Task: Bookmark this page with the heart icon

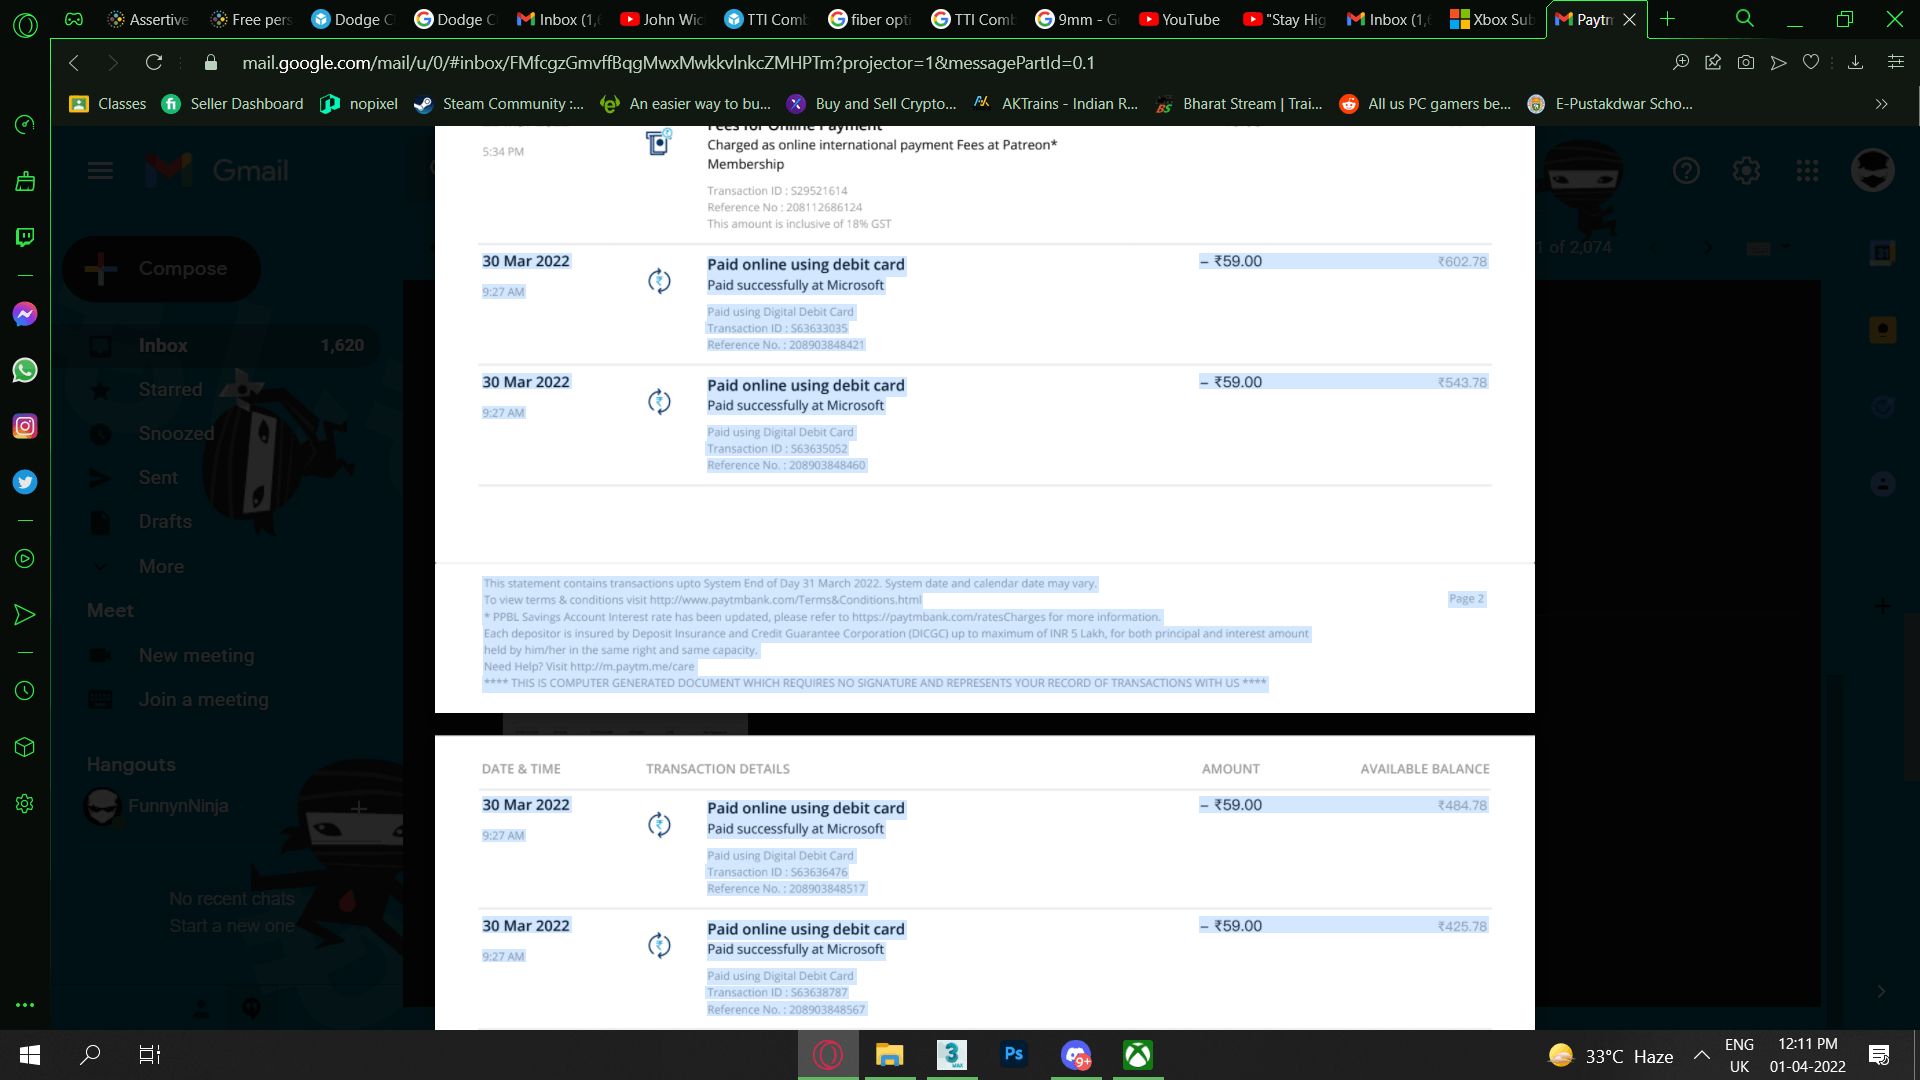Action: tap(1810, 63)
